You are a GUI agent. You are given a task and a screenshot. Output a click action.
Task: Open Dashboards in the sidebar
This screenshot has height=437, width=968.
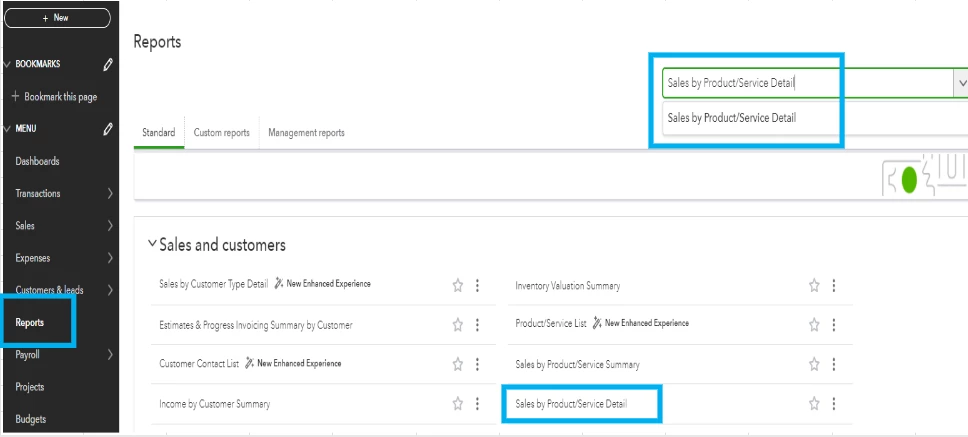pos(37,161)
